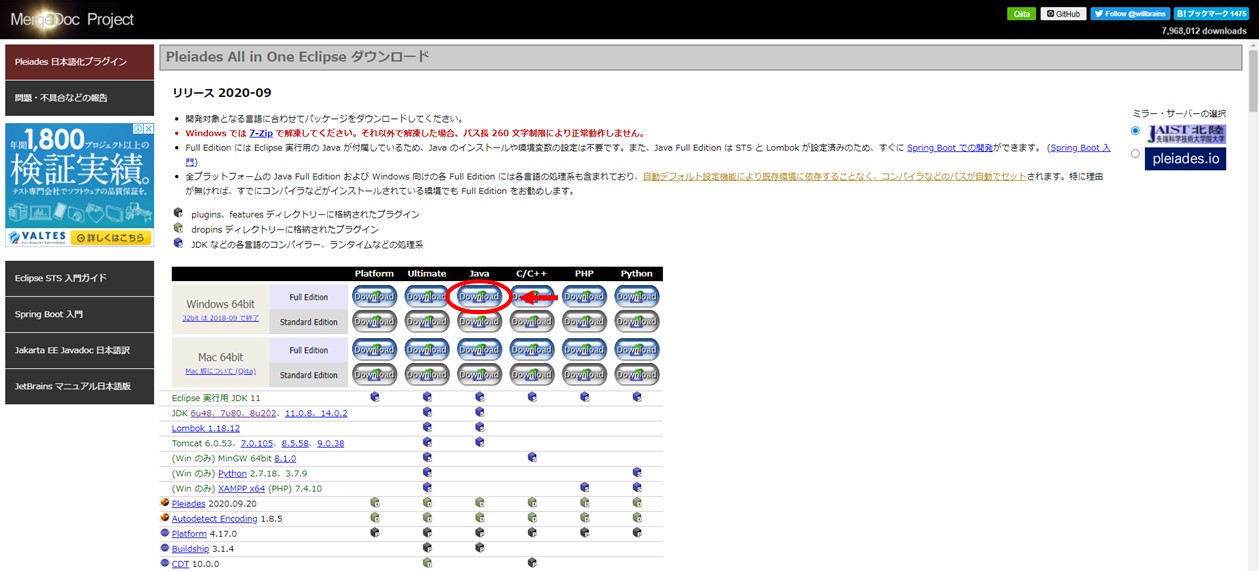This screenshot has height=571, width=1259.
Task: Download Windows Standard Edition PHP package
Action: tap(584, 321)
